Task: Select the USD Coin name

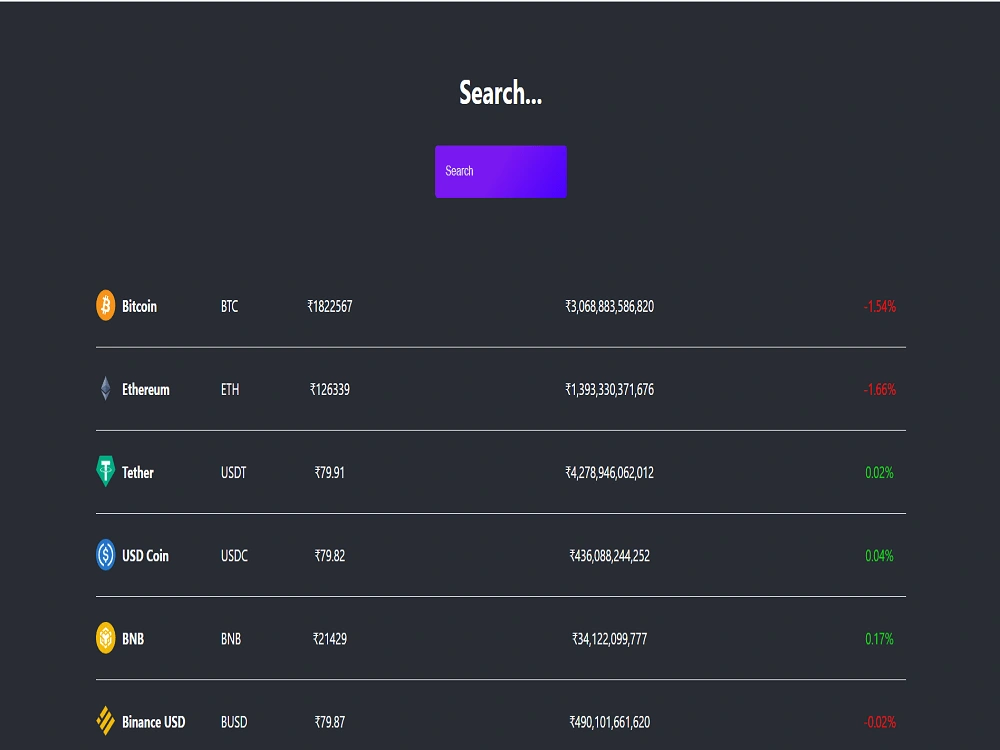Action: 145,555
